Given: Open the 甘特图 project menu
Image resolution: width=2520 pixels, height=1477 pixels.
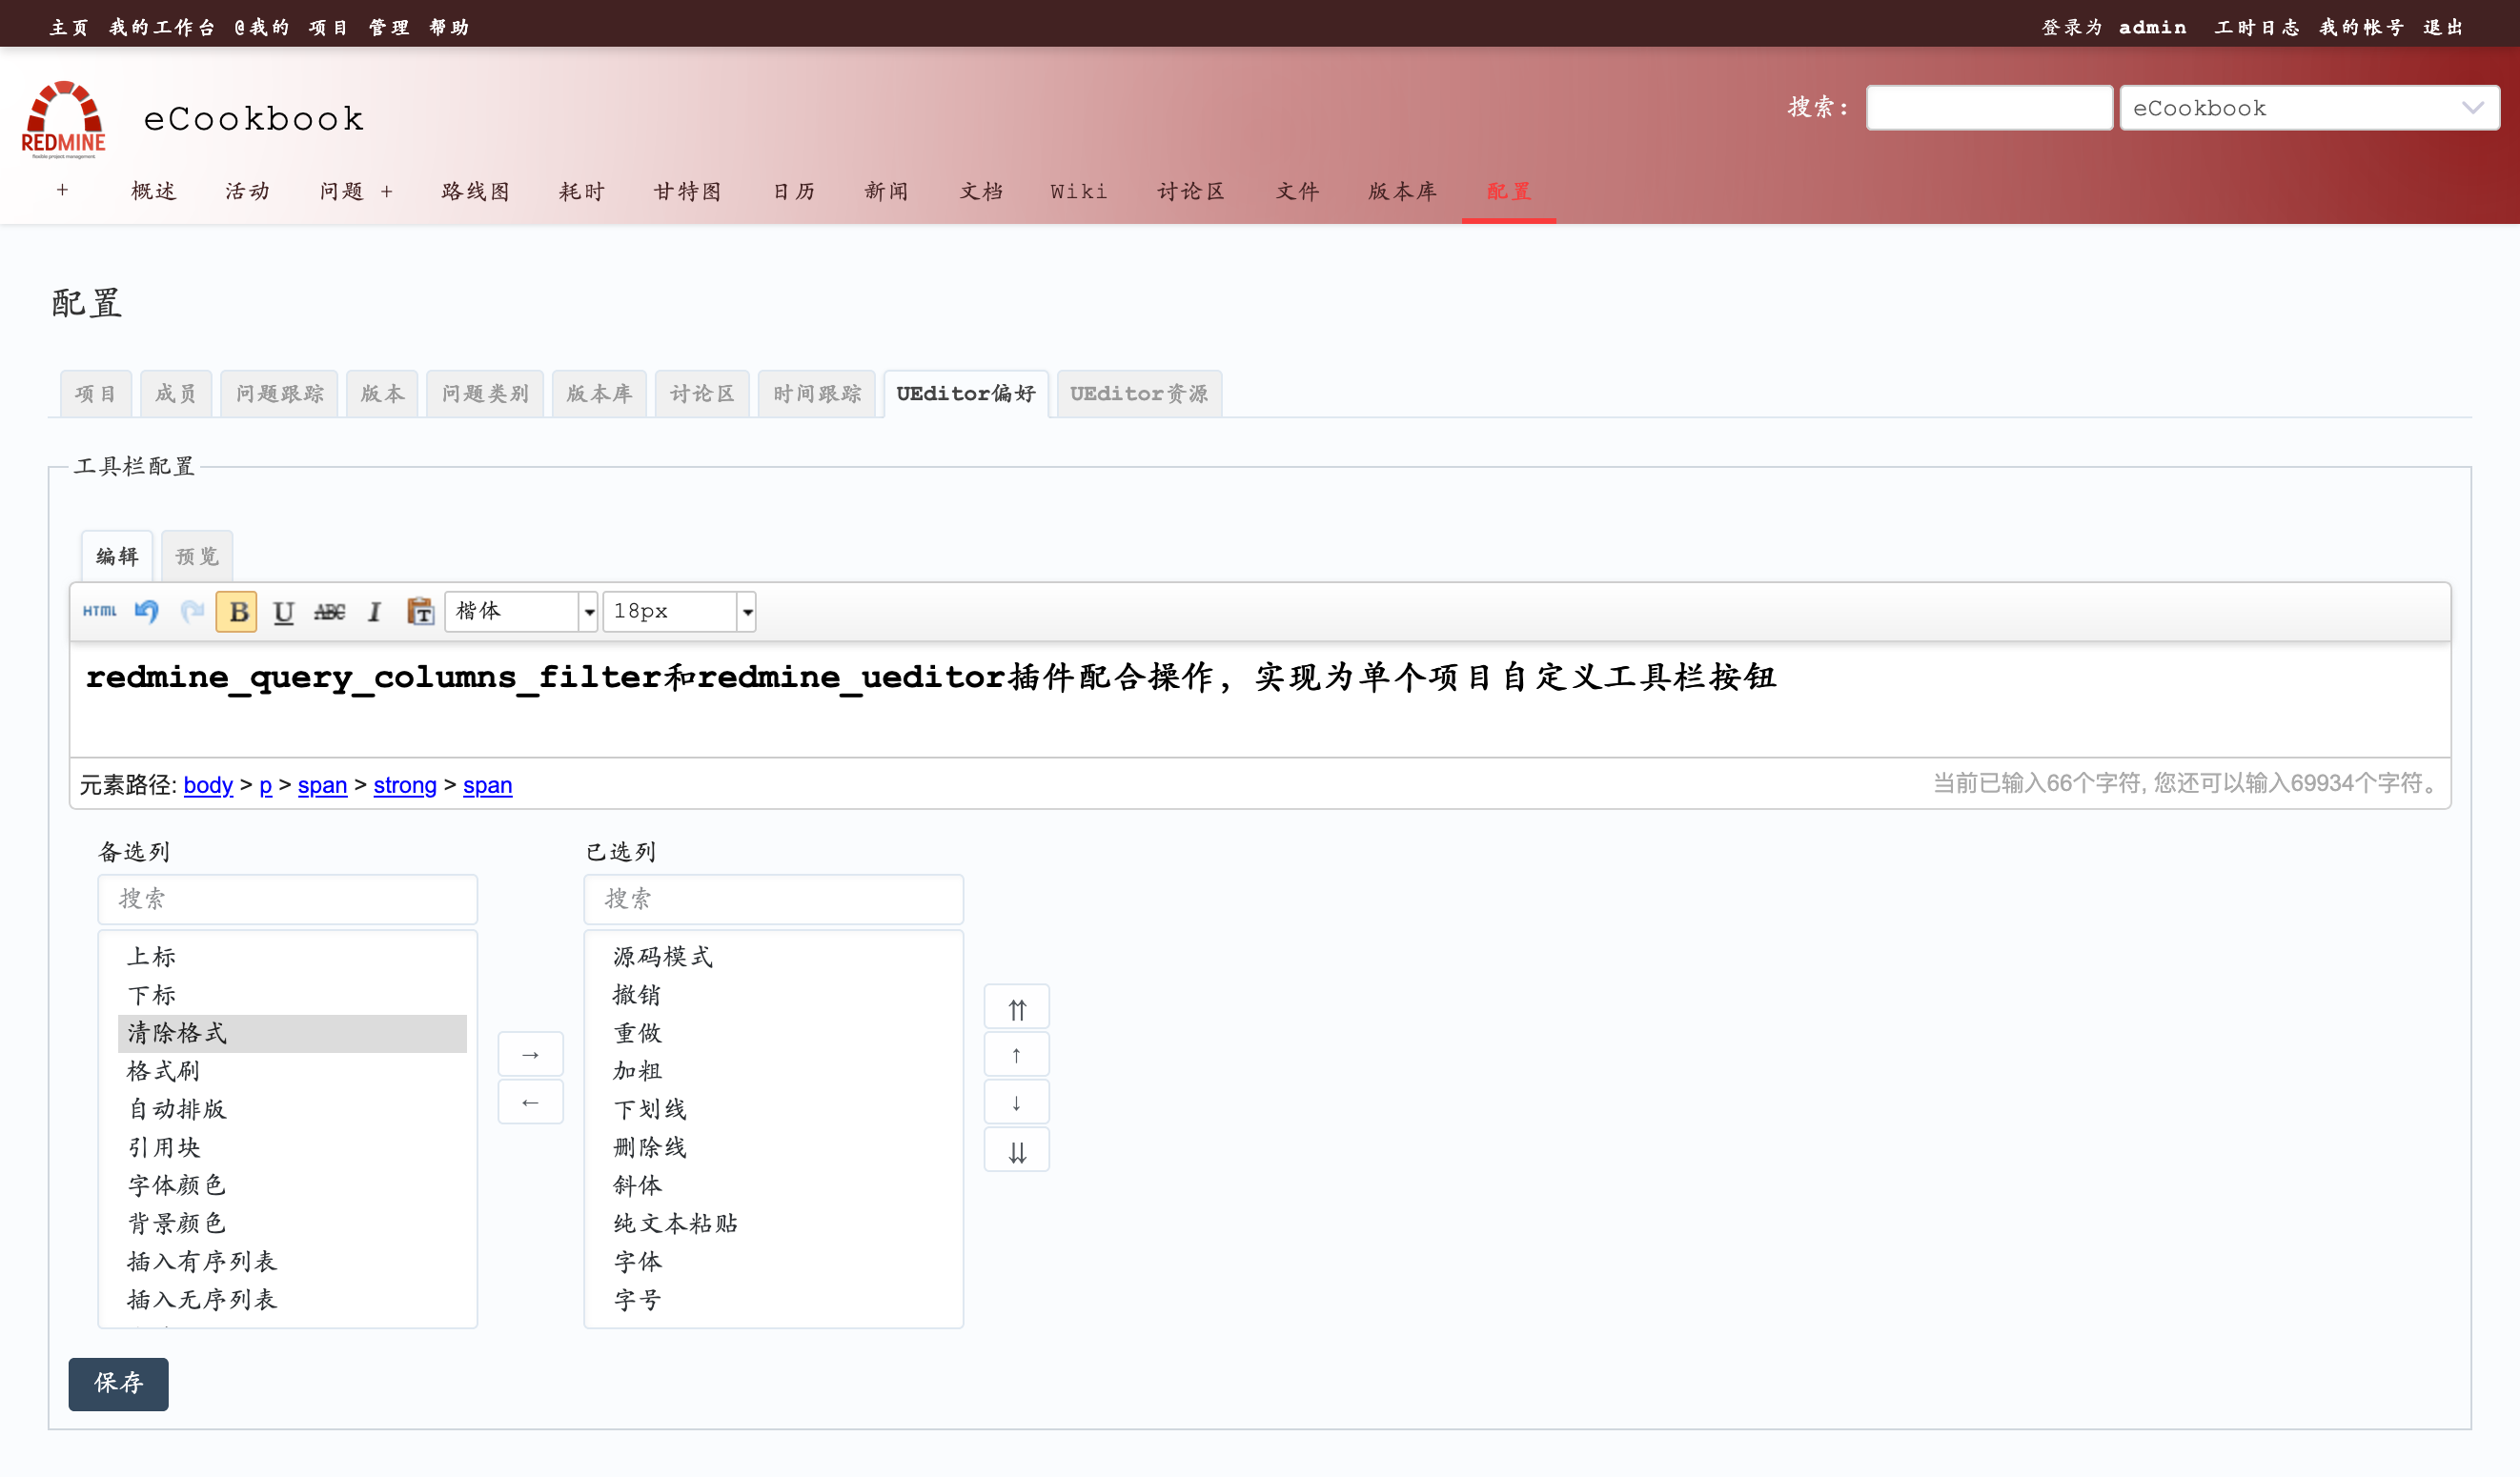Looking at the screenshot, I should pos(688,191).
